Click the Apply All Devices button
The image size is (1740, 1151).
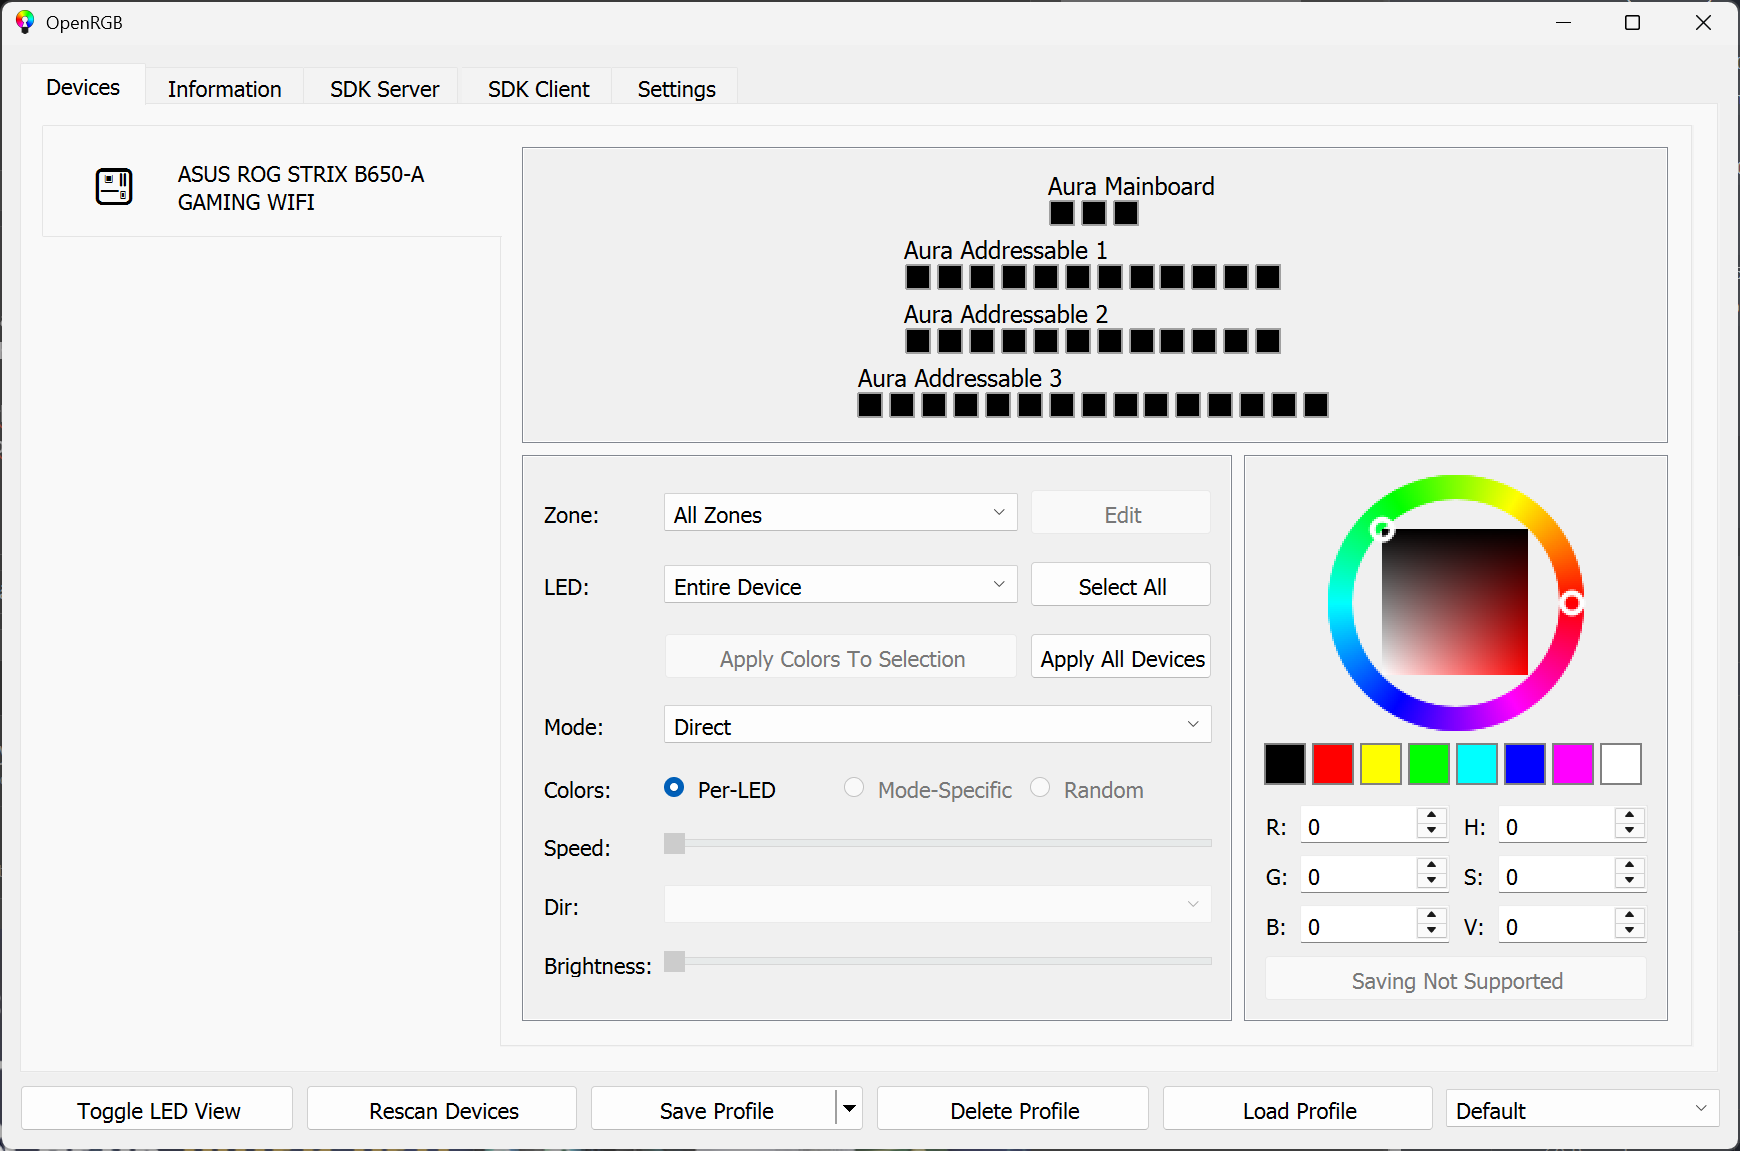[1121, 657]
